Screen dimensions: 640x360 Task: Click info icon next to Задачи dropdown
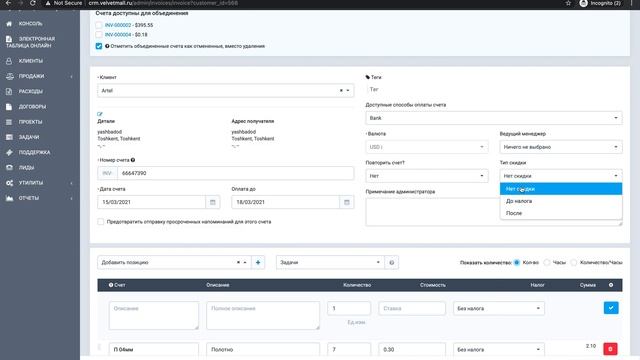pyautogui.click(x=391, y=262)
